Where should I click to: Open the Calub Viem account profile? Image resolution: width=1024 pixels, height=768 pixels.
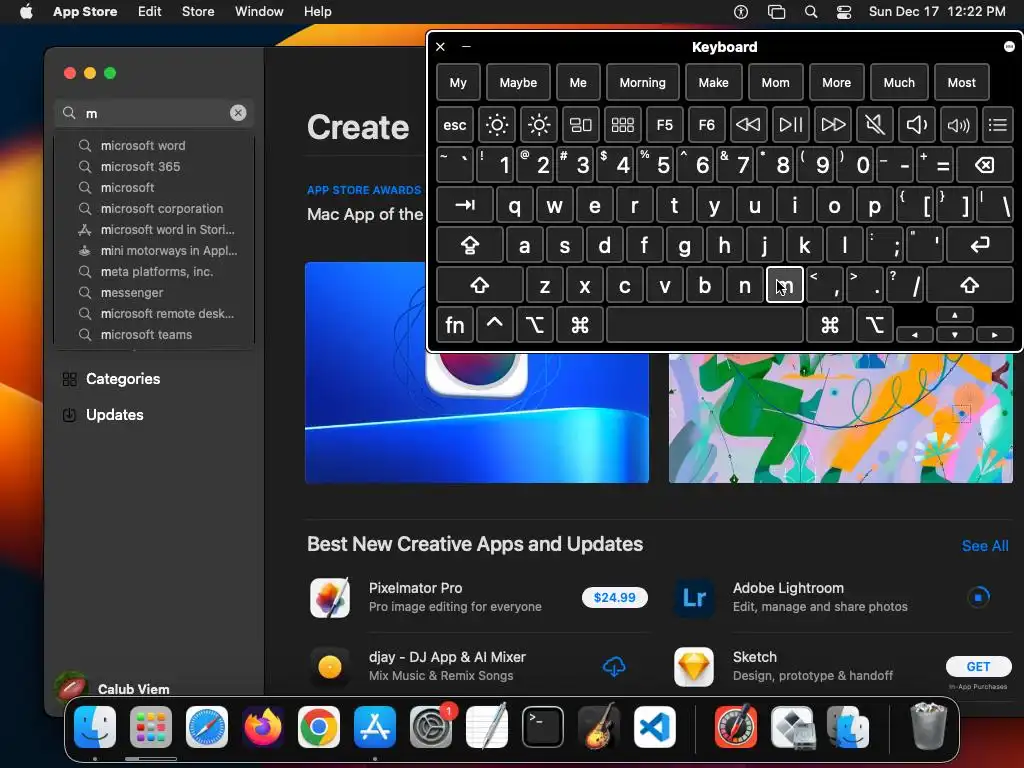click(112, 688)
